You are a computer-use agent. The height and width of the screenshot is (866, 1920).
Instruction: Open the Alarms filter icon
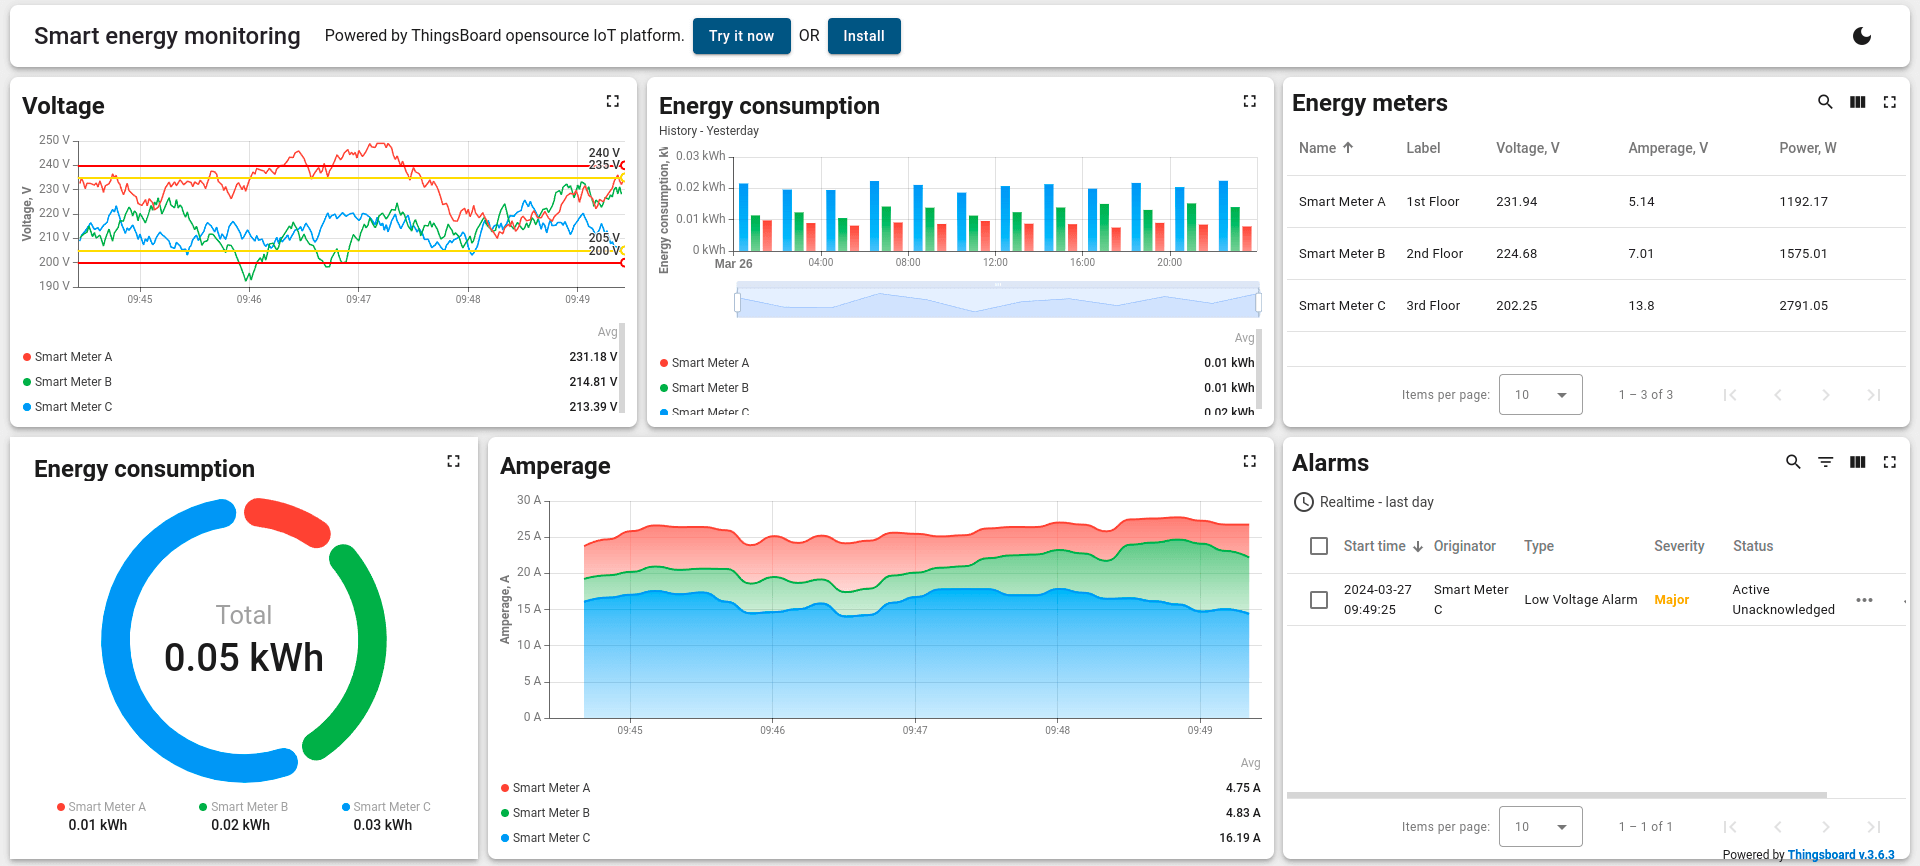pyautogui.click(x=1825, y=462)
